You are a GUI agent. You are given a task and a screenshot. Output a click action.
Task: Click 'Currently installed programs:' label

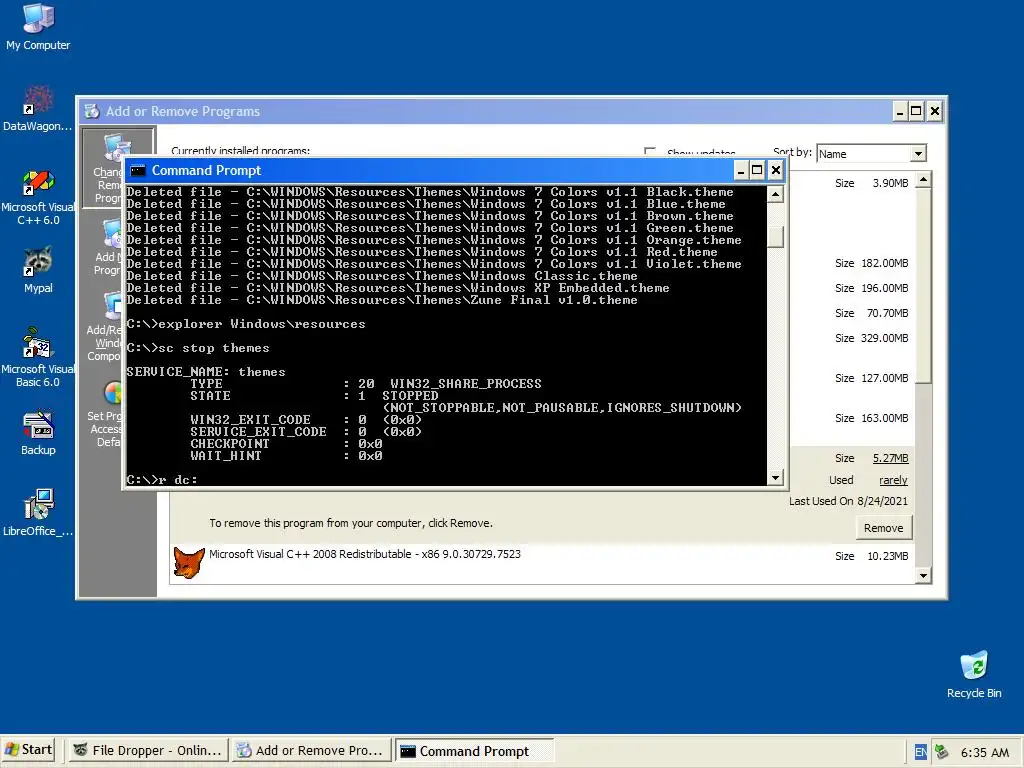pos(240,151)
